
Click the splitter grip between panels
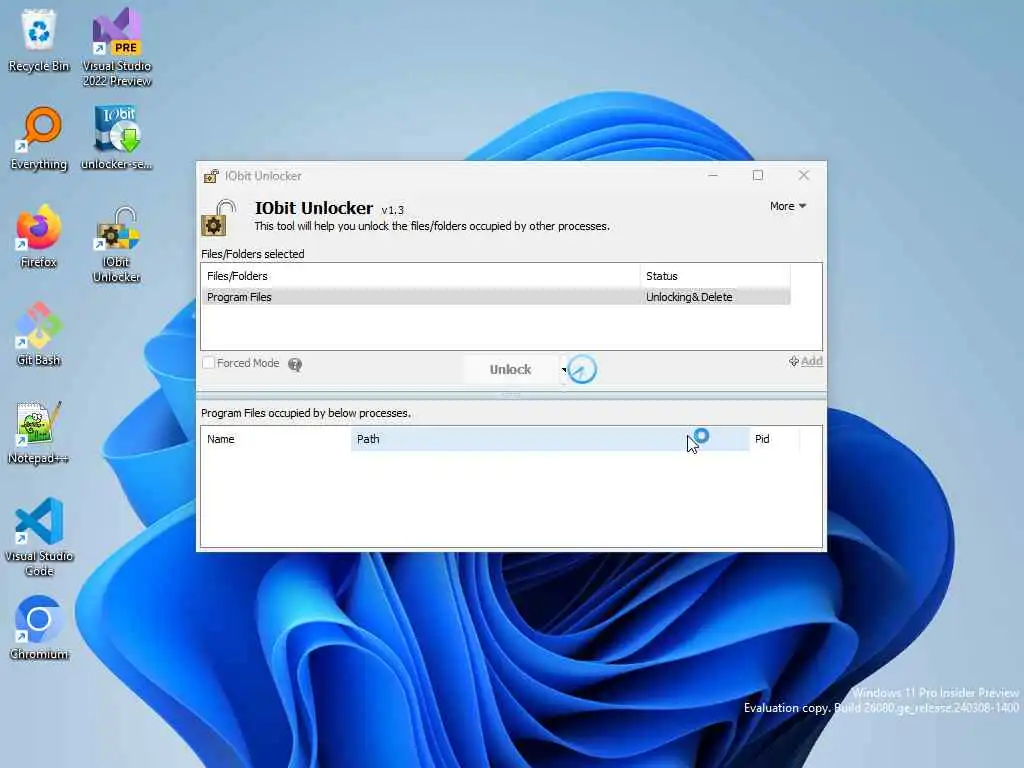(511, 394)
